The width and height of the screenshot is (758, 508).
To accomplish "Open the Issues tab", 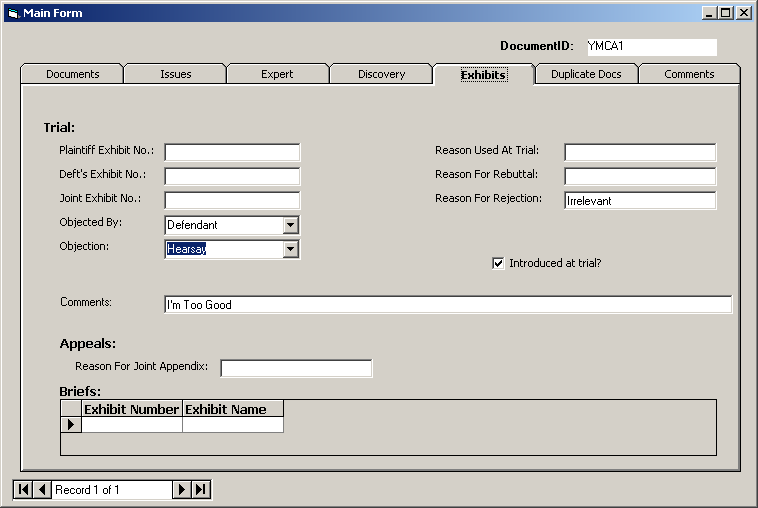I will [175, 74].
